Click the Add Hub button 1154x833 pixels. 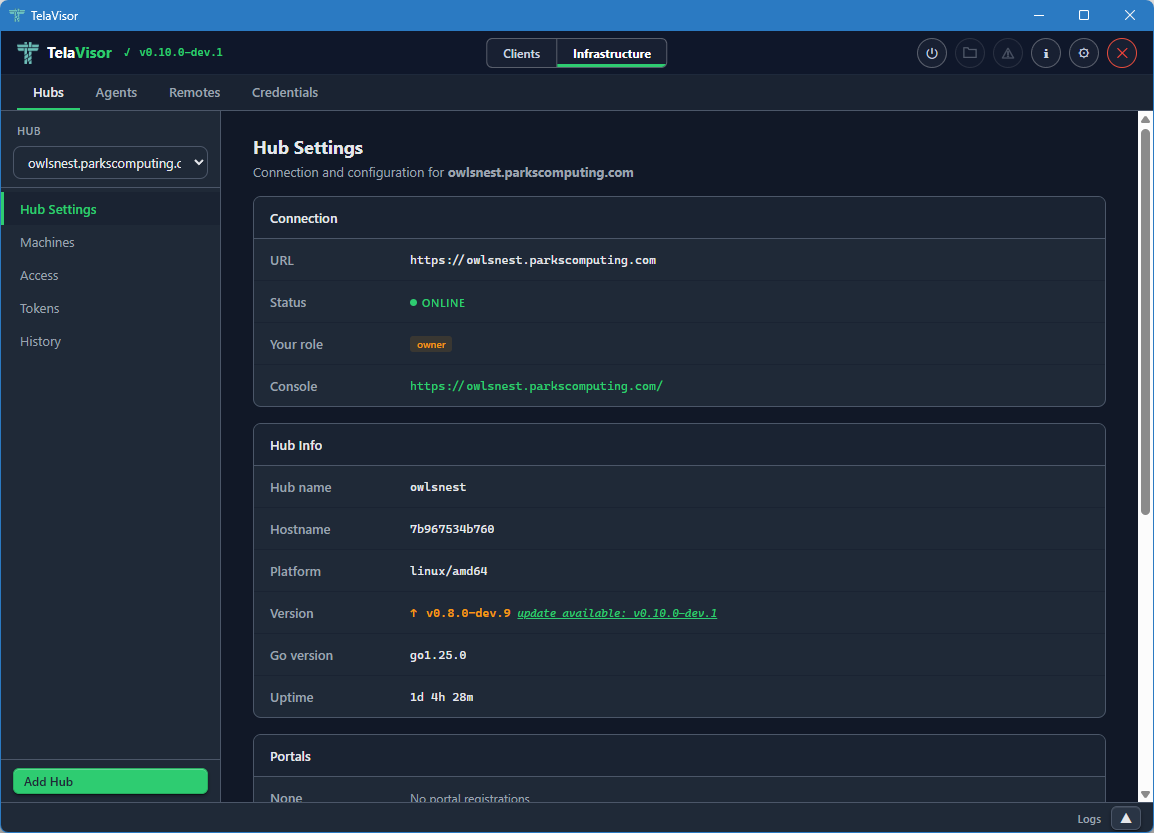(110, 781)
